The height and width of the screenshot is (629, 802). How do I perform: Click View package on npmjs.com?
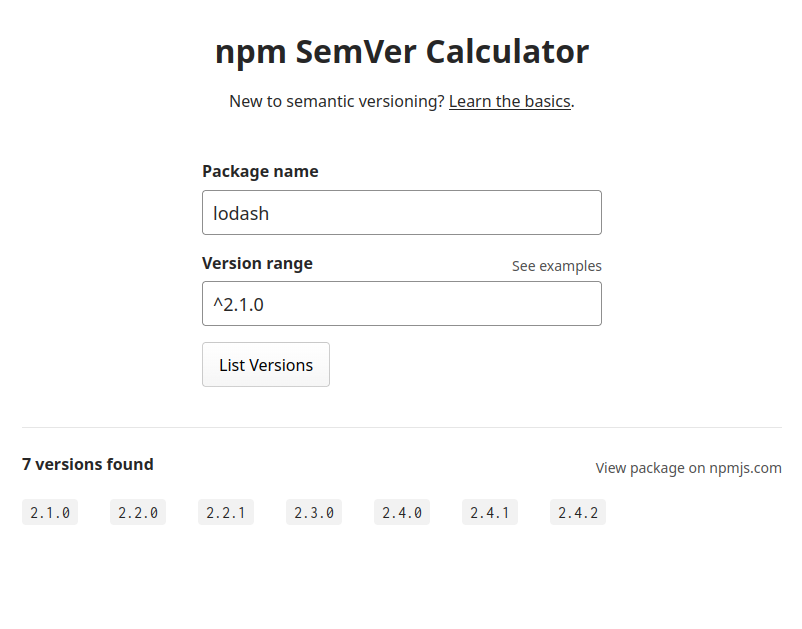pyautogui.click(x=688, y=467)
